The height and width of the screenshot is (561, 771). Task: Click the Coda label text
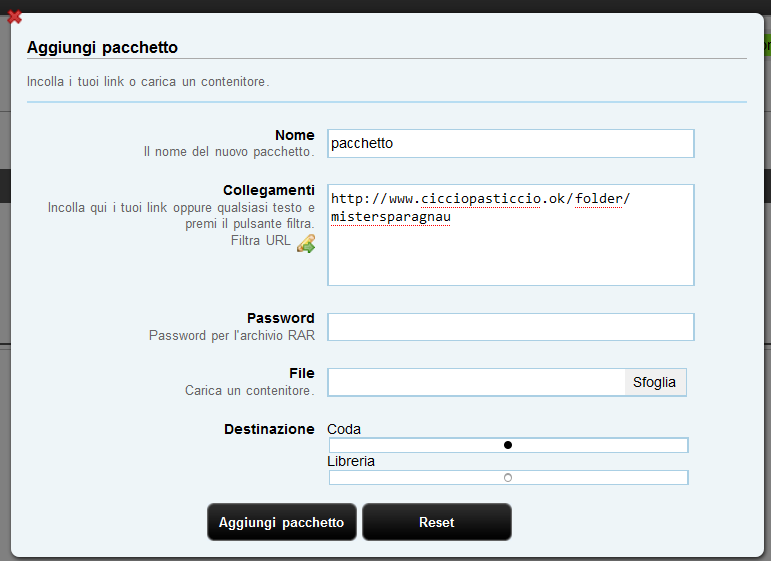[344, 429]
